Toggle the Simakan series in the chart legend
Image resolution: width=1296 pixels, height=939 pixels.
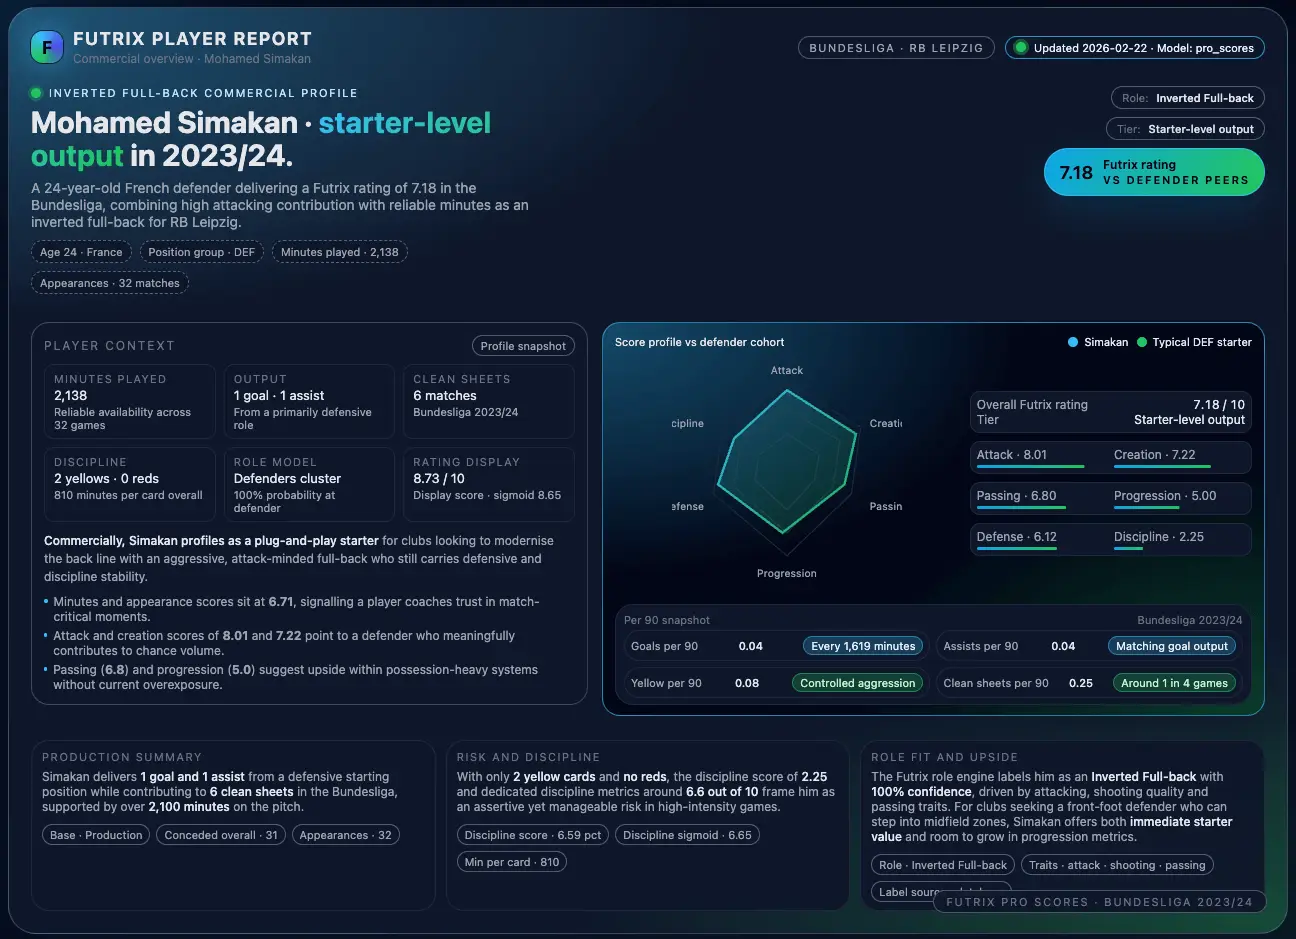point(1097,341)
